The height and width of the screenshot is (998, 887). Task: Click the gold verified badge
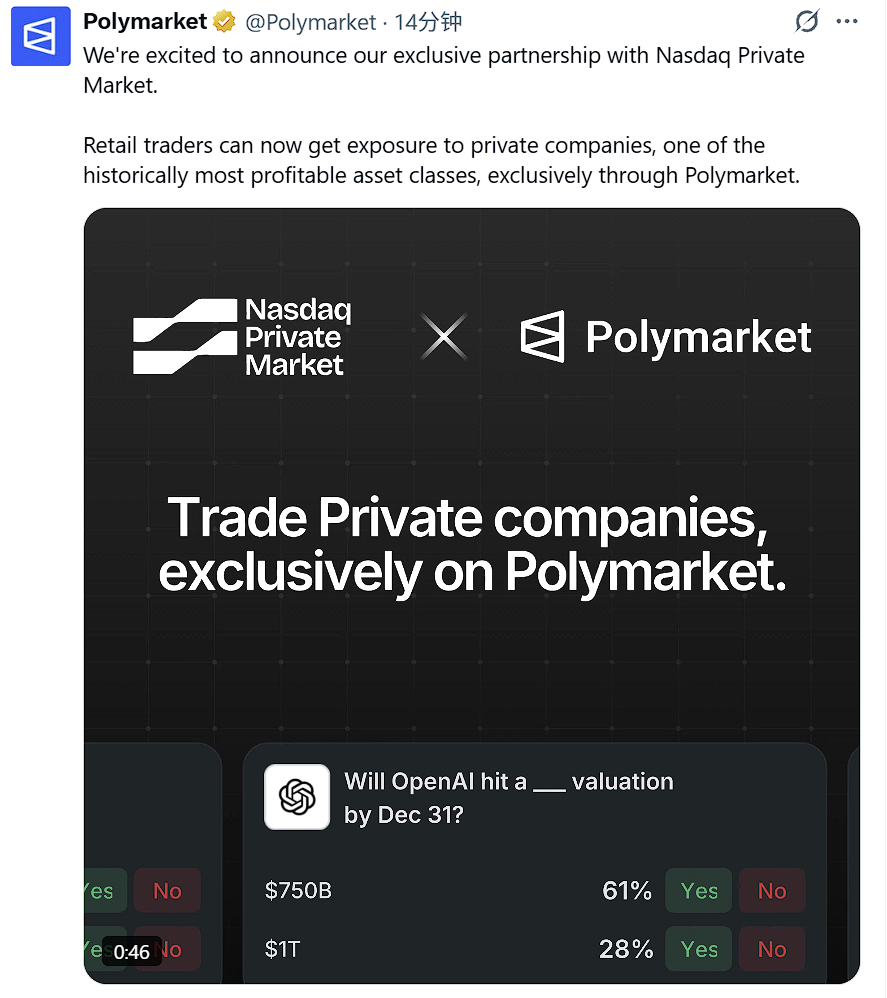click(x=224, y=22)
